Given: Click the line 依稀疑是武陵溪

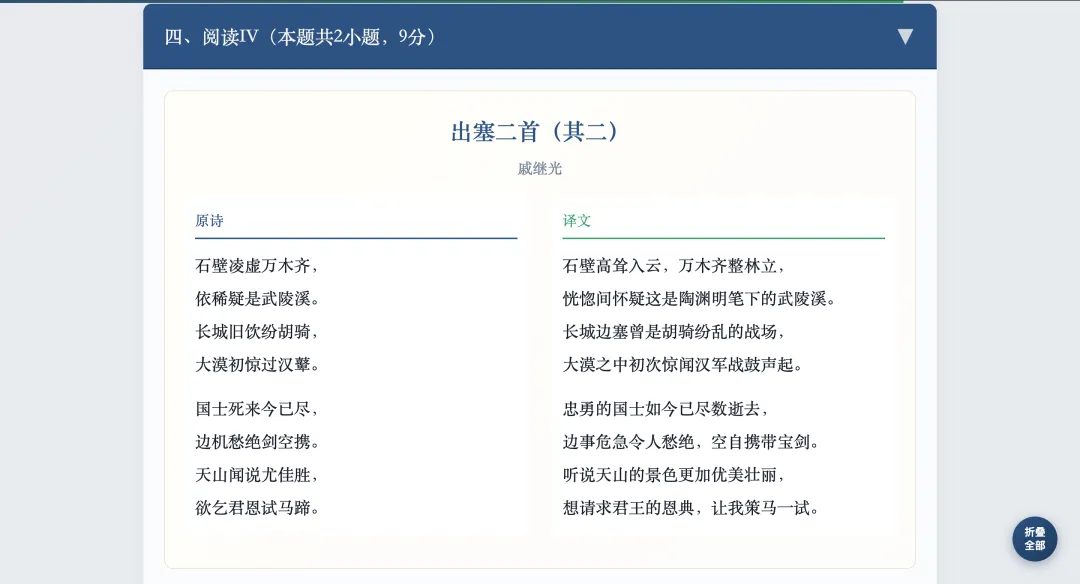Looking at the screenshot, I should point(258,298).
